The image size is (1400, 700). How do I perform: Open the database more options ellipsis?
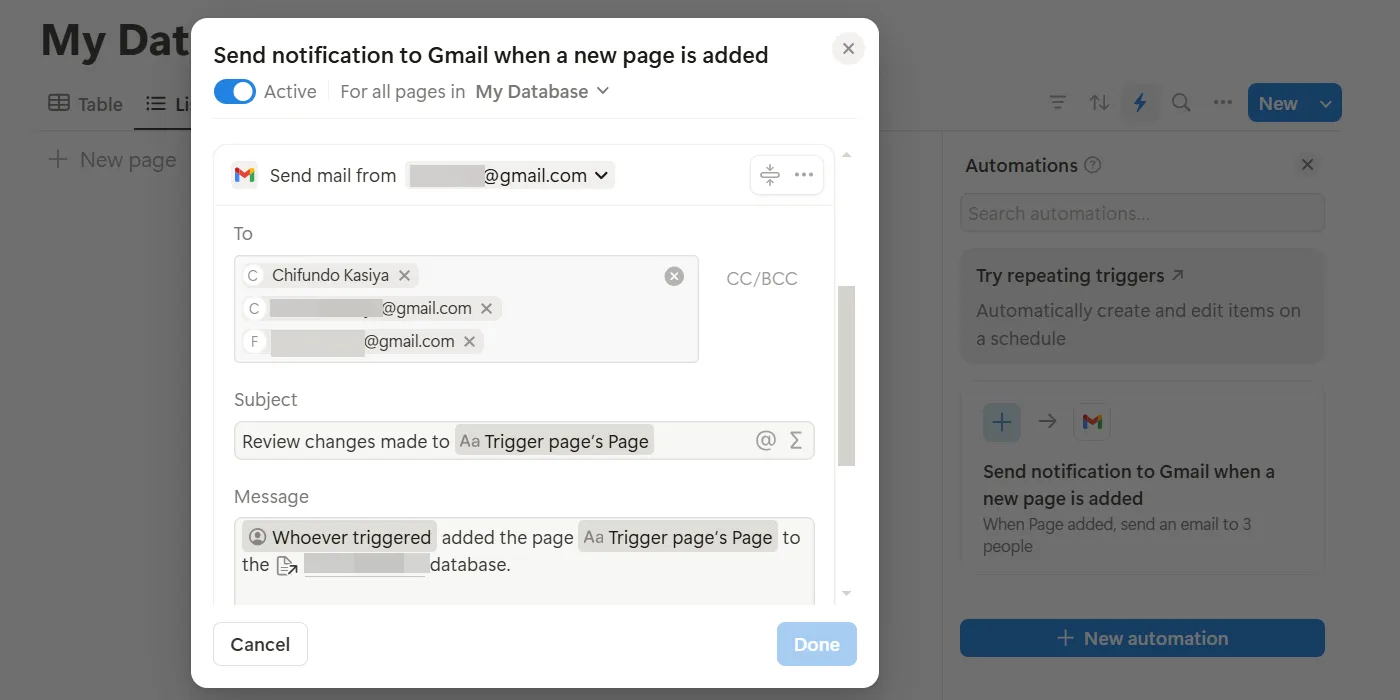coord(1222,102)
